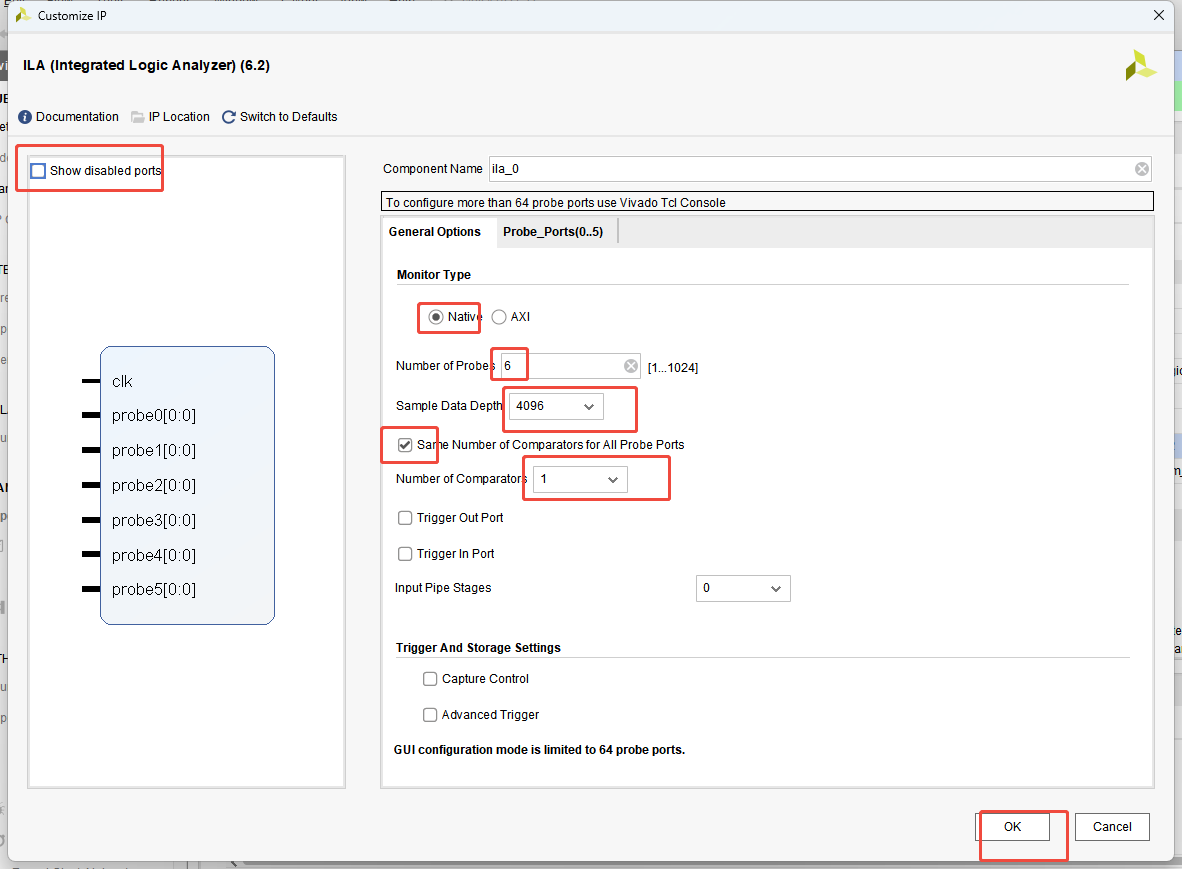Image resolution: width=1182 pixels, height=869 pixels.
Task: Open the Documentation info icon
Action: 25,117
